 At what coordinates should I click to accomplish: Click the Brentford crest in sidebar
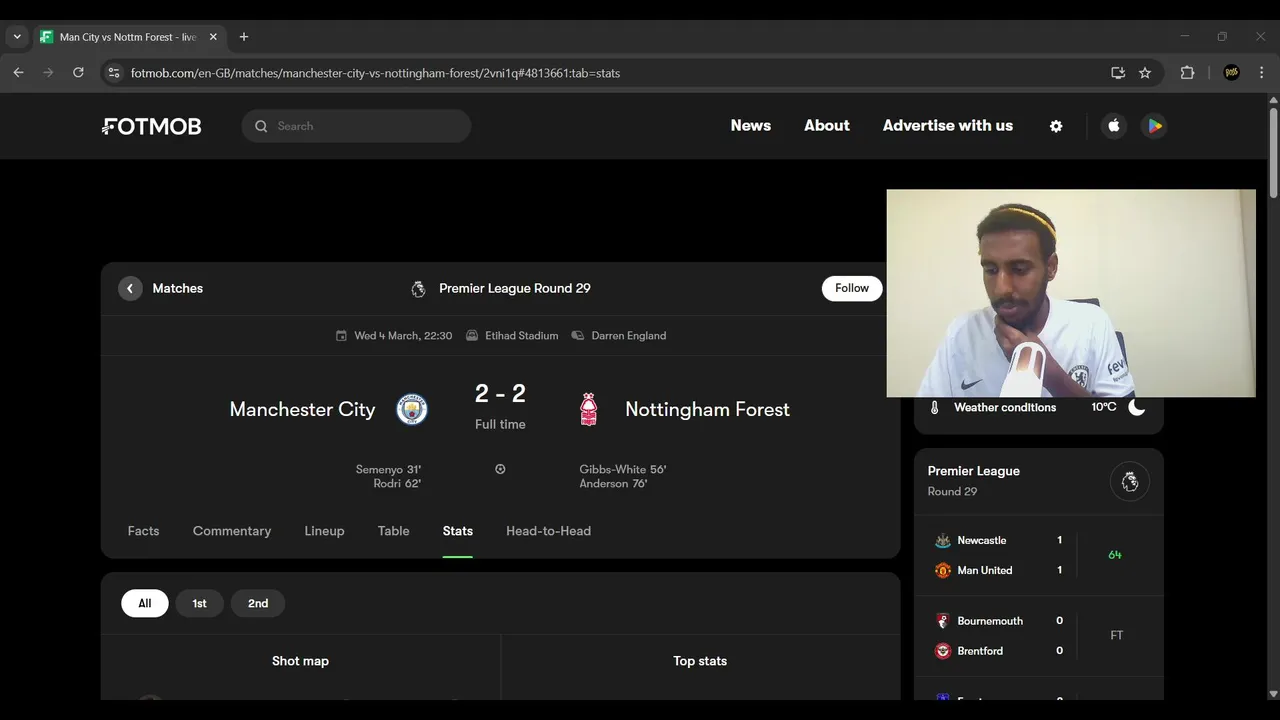click(942, 651)
